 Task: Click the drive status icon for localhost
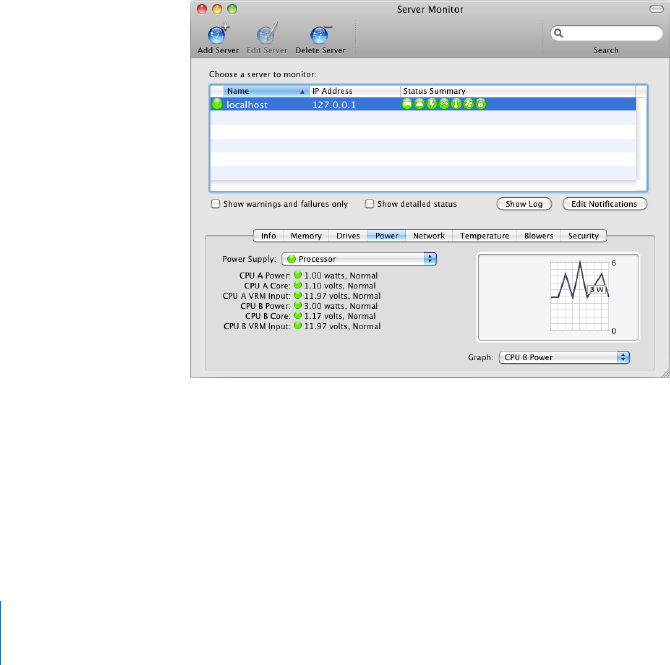[x=419, y=104]
